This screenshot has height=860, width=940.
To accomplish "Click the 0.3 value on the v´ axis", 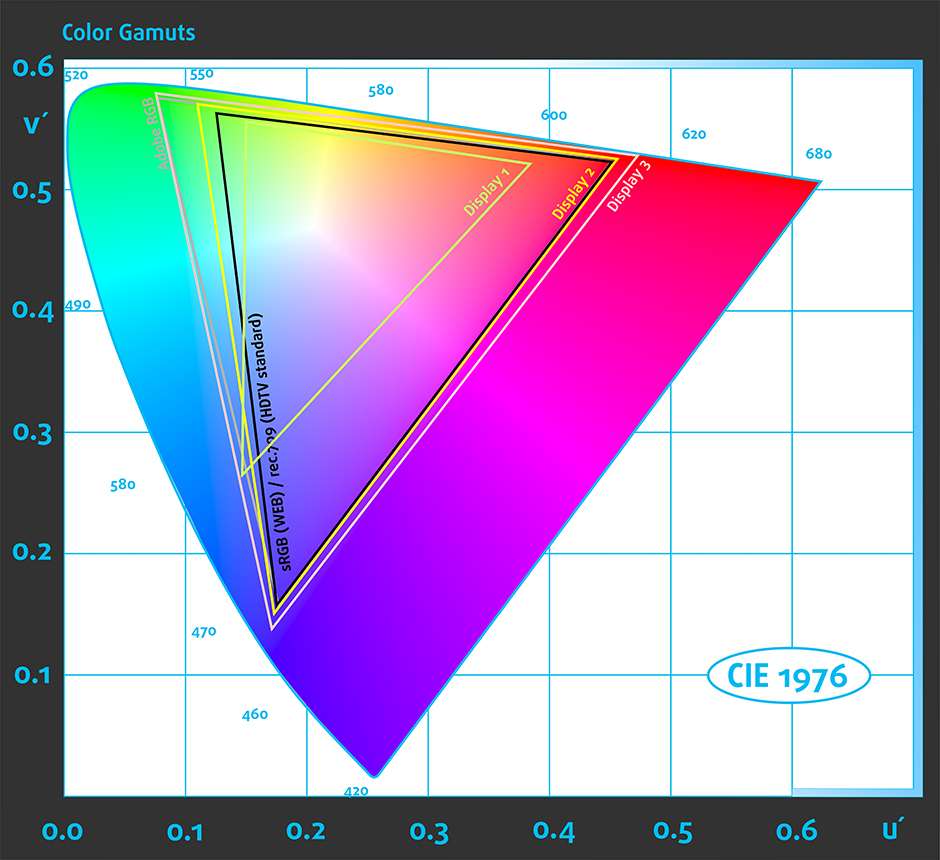I will (32, 433).
